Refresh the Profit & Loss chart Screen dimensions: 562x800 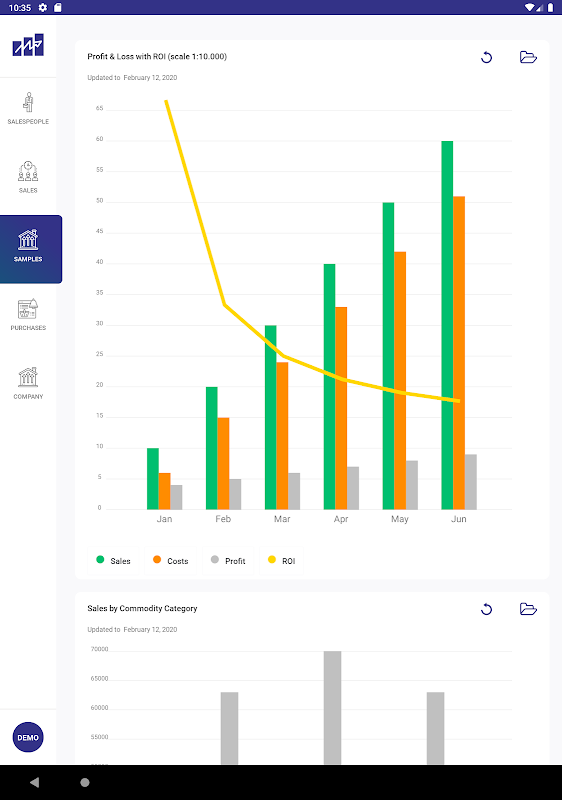(x=487, y=57)
